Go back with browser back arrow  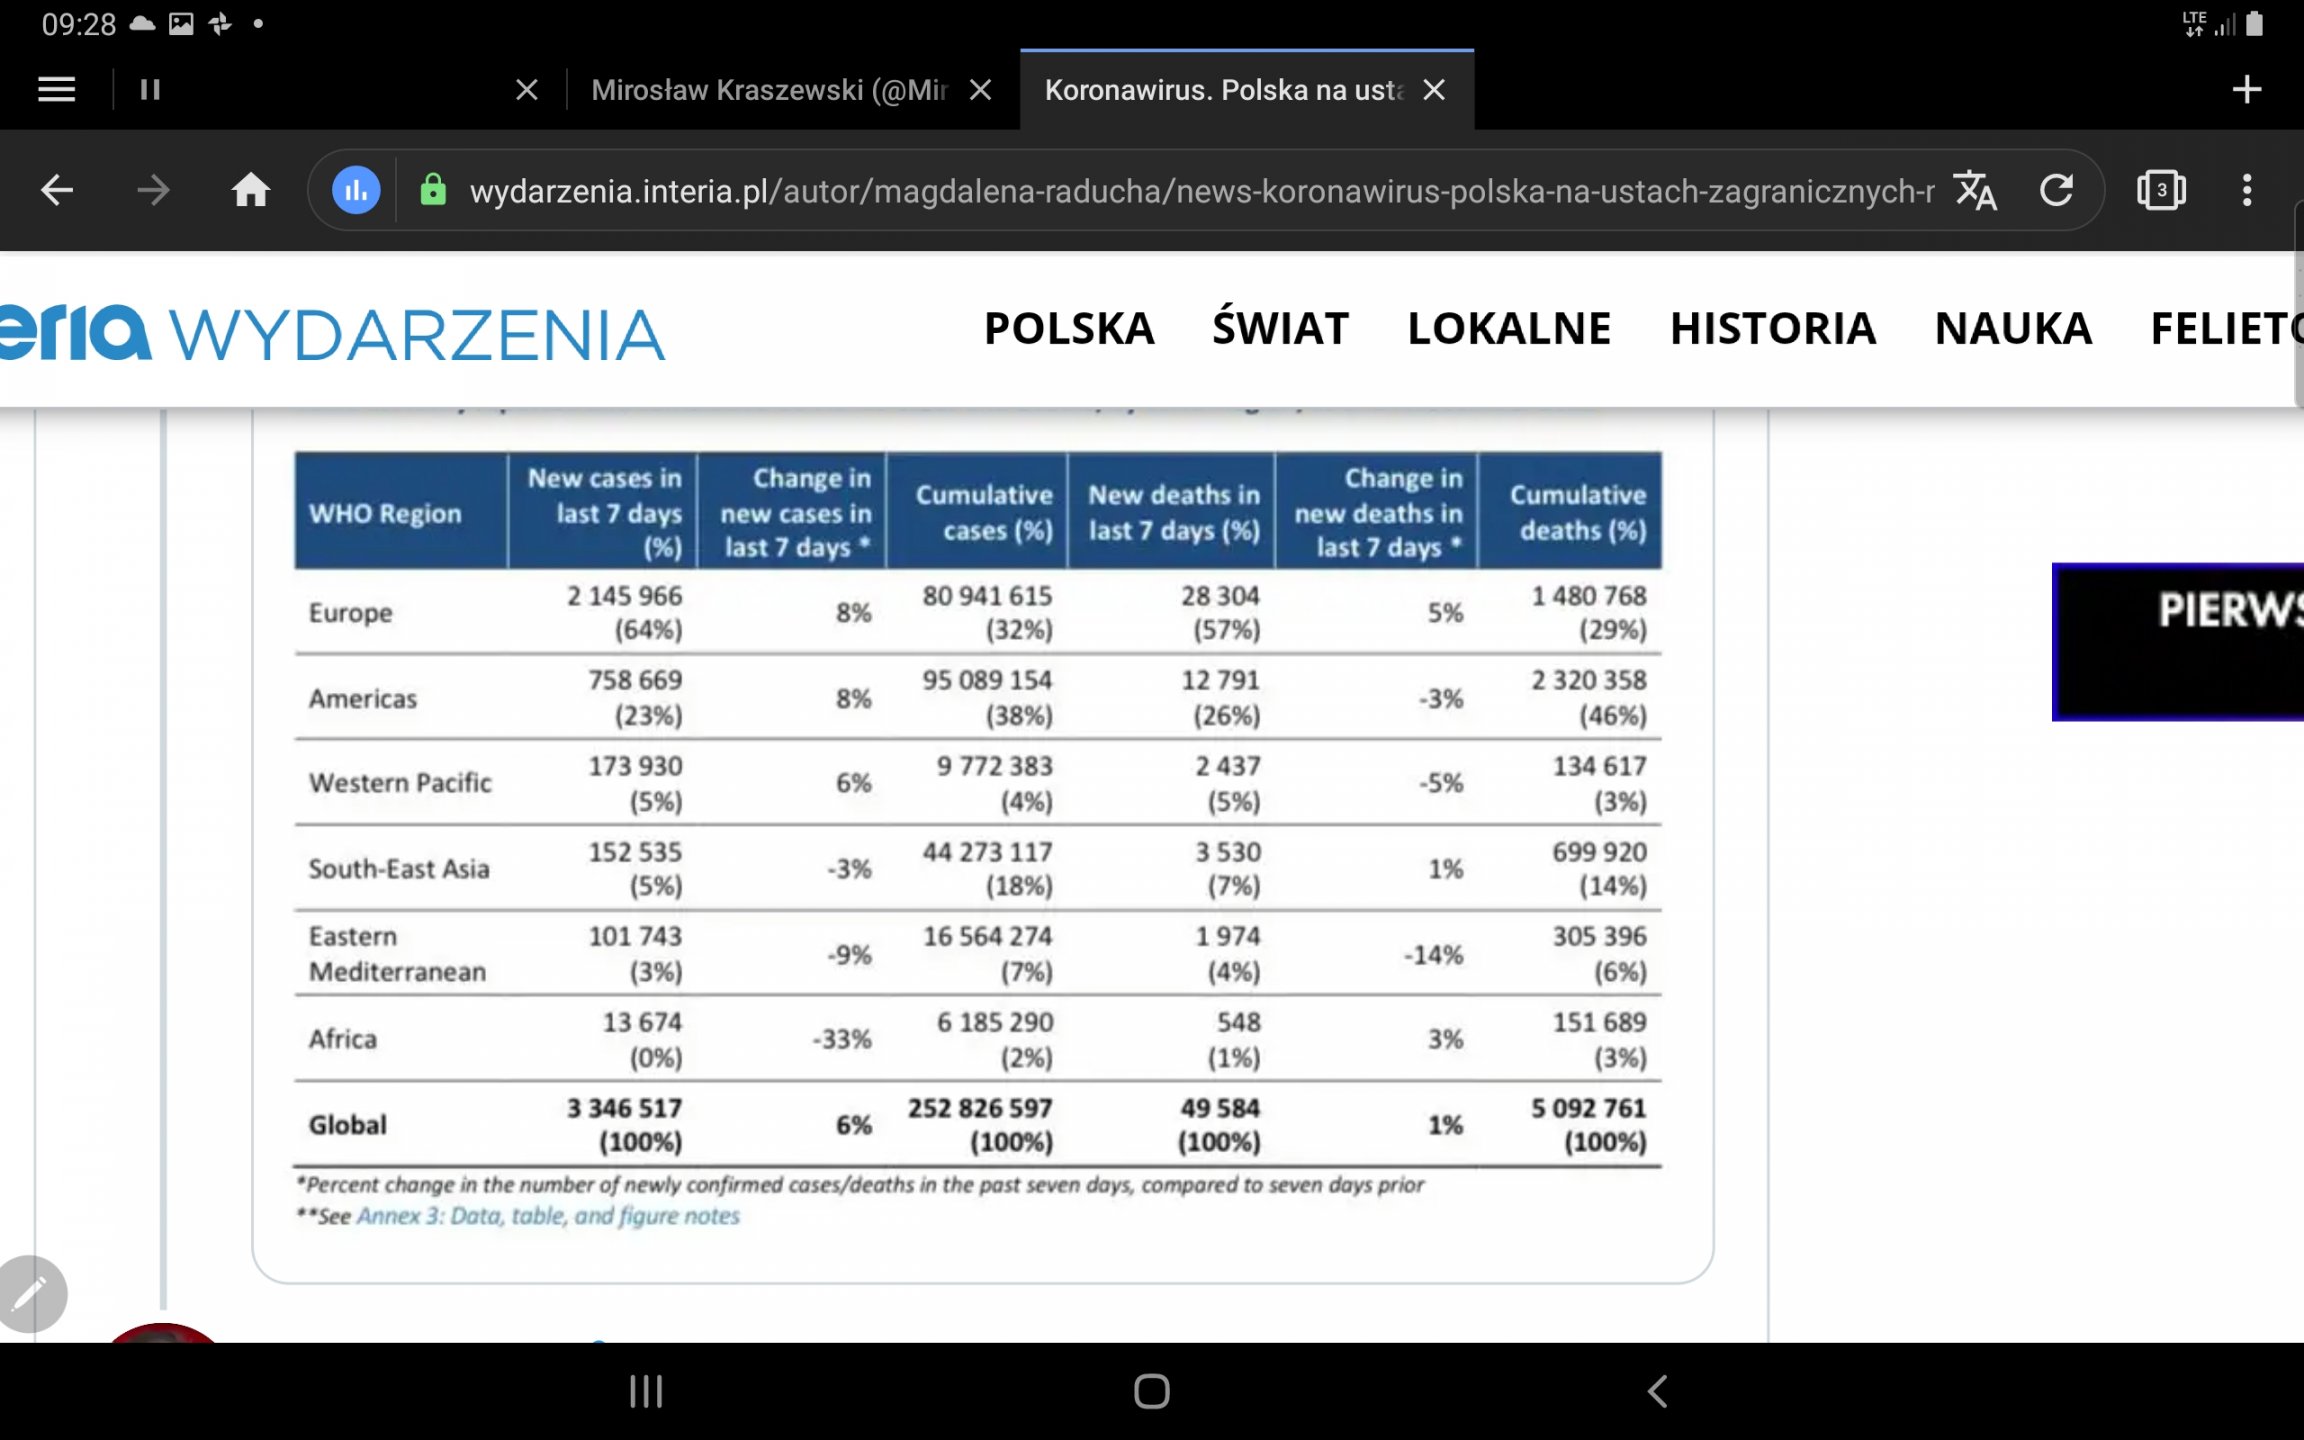point(57,190)
